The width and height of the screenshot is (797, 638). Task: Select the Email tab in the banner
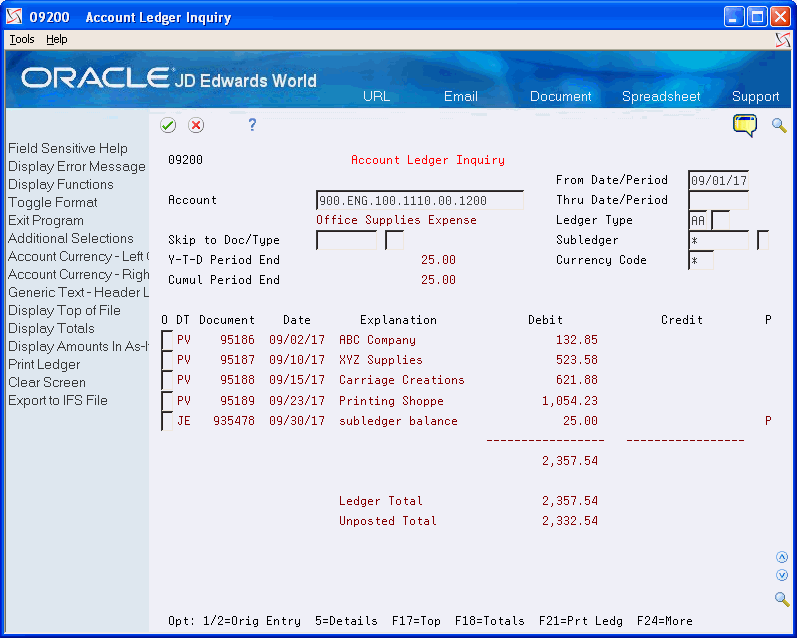pos(461,96)
